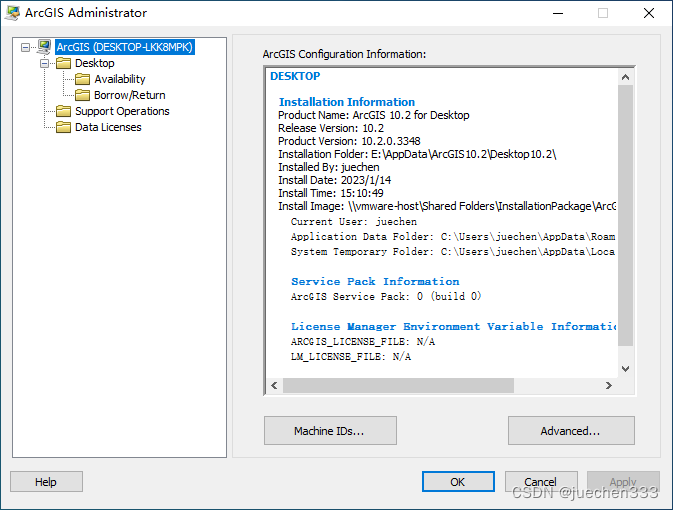Screen dimensions: 673x510
Task: Click the Cancel button
Action: click(541, 482)
